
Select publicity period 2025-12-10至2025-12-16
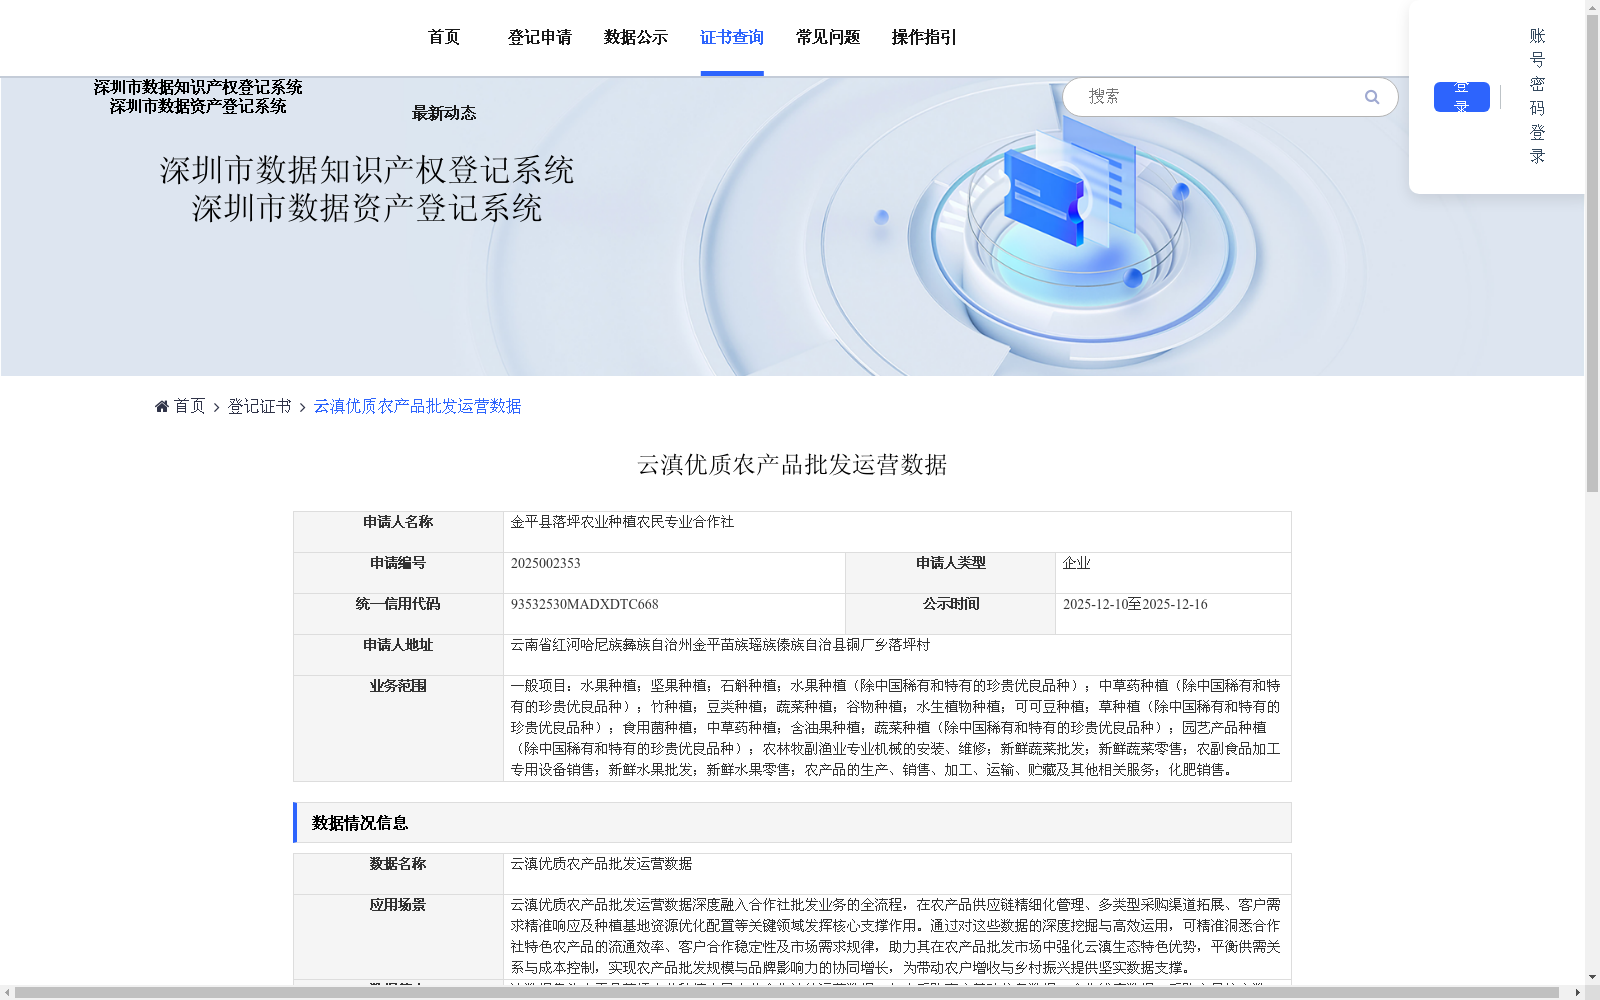[x=1135, y=604]
